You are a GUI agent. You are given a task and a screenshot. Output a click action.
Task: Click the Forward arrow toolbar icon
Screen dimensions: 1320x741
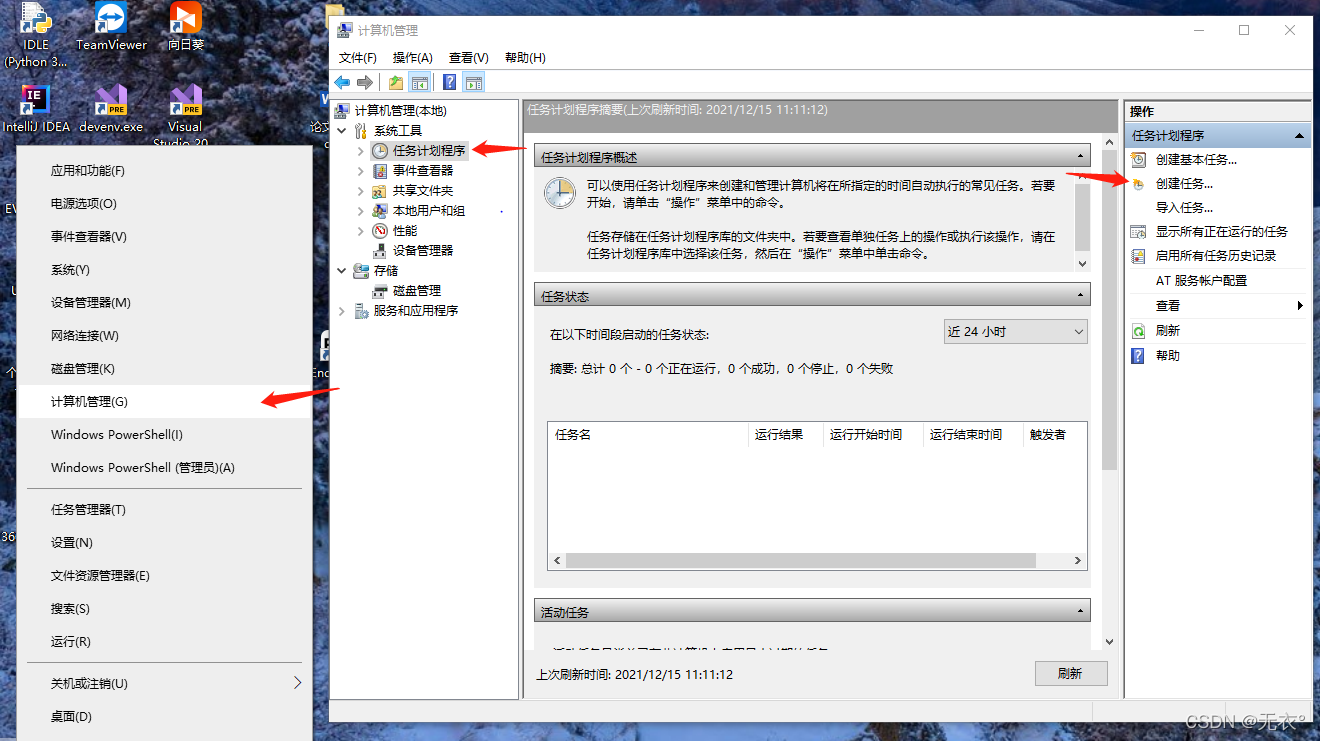[365, 82]
